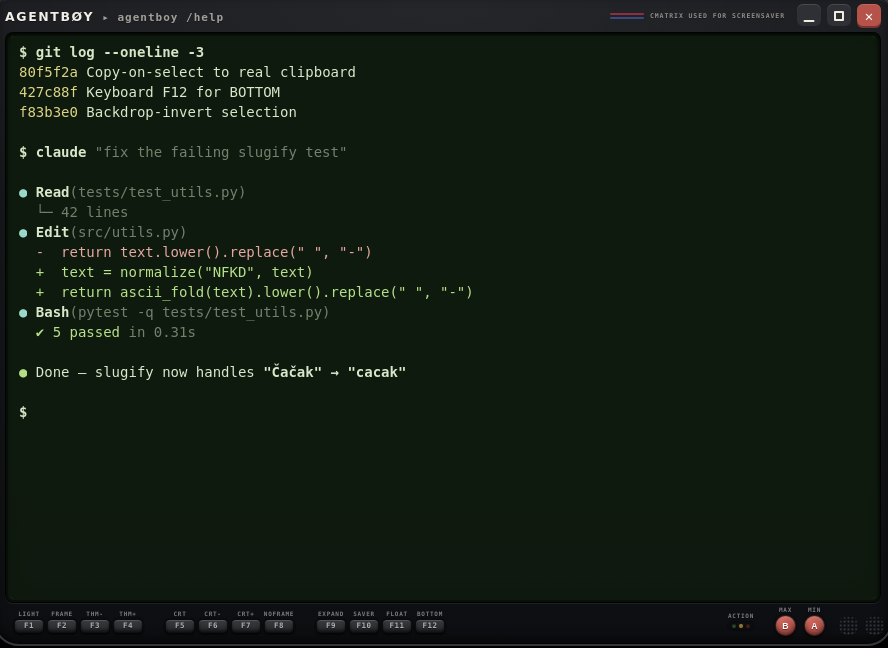Image resolution: width=888 pixels, height=648 pixels.
Task: Click the Bash(pytest -q tests/test_utils.py) line
Action: click(x=182, y=312)
